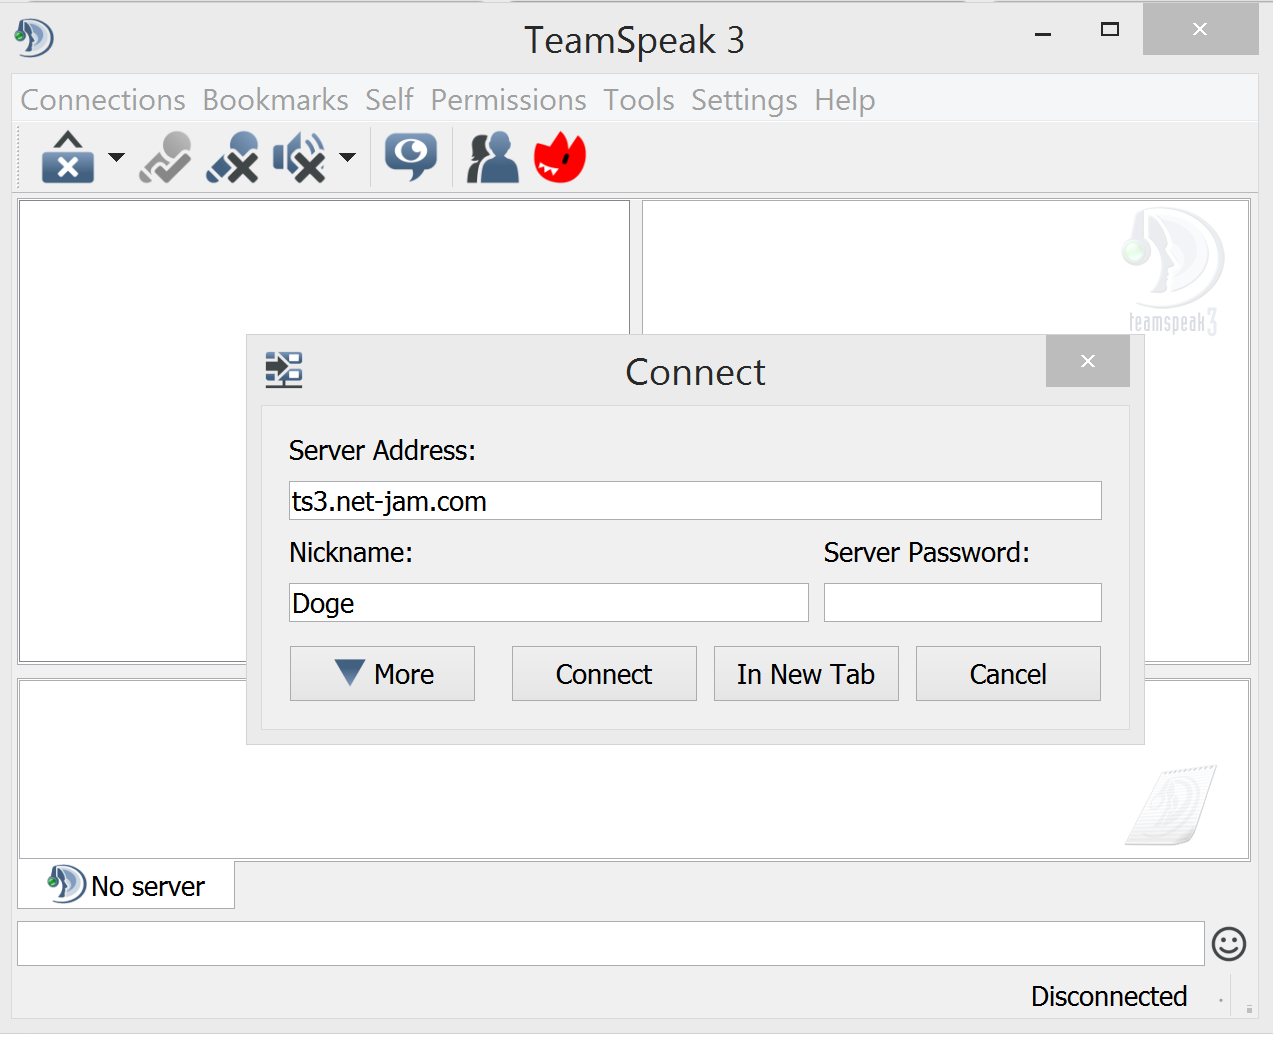
Task: Click the TeamSpeak logo in title bar
Action: (34, 38)
